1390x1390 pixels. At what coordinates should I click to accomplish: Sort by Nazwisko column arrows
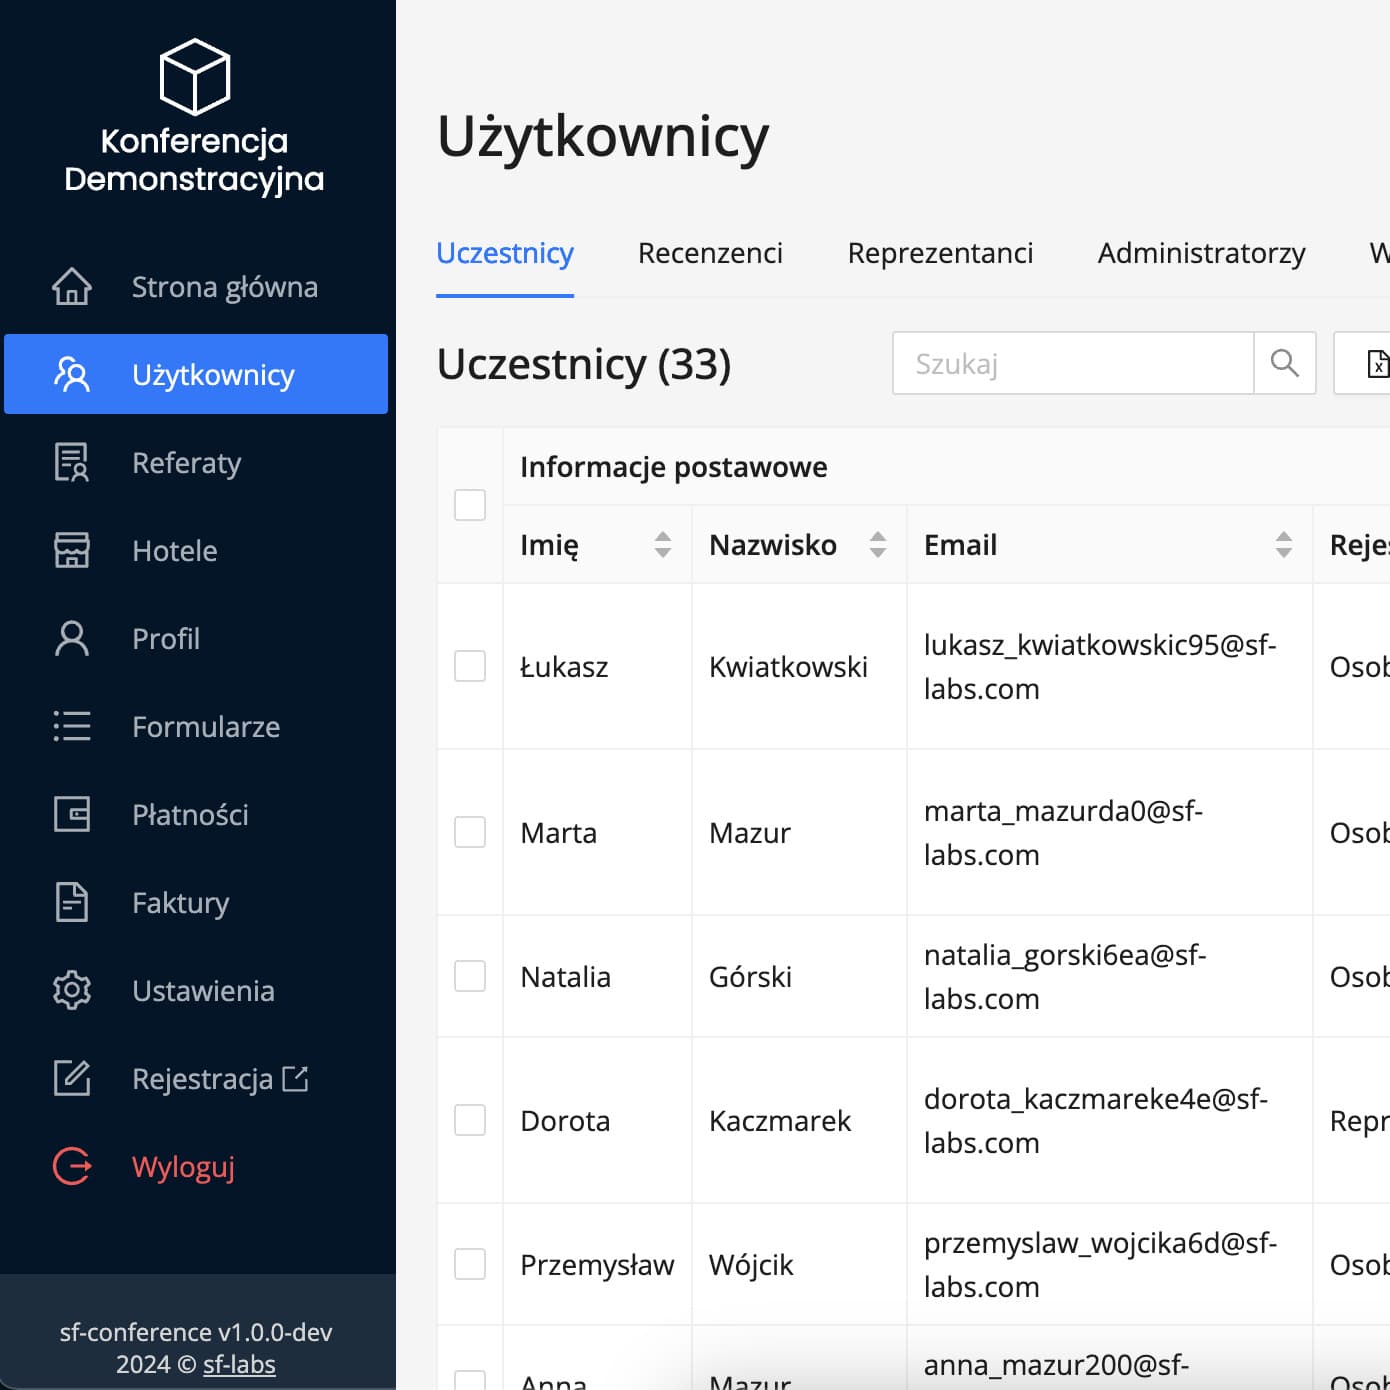(x=878, y=544)
